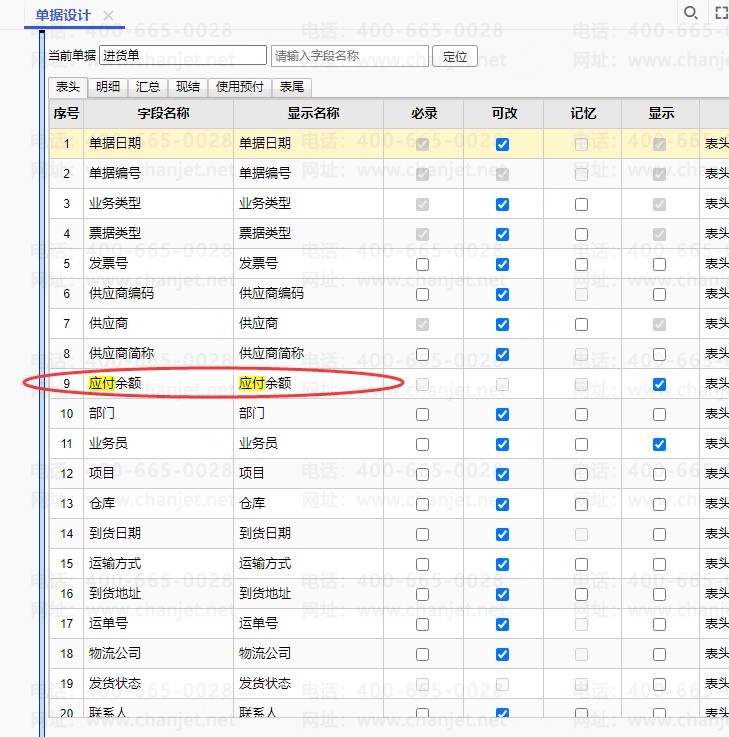Toggle 必录 checkbox for 项目
The image size is (729, 737).
(x=423, y=474)
